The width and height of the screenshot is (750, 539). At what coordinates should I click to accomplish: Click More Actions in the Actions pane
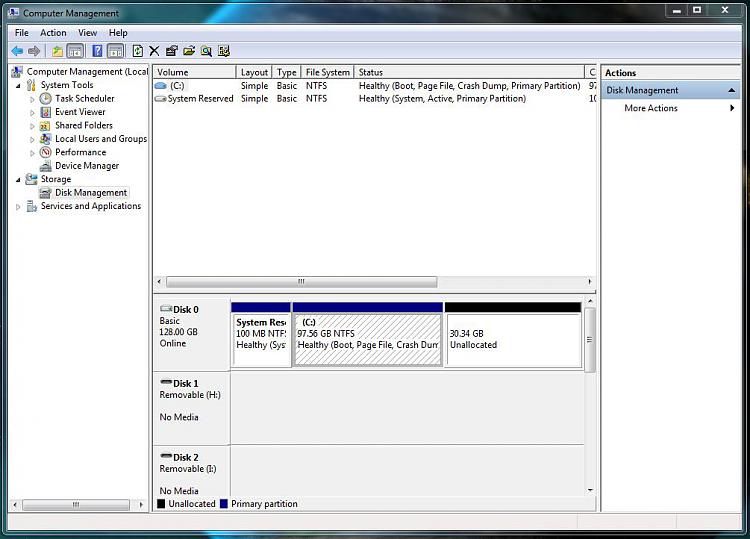point(651,108)
